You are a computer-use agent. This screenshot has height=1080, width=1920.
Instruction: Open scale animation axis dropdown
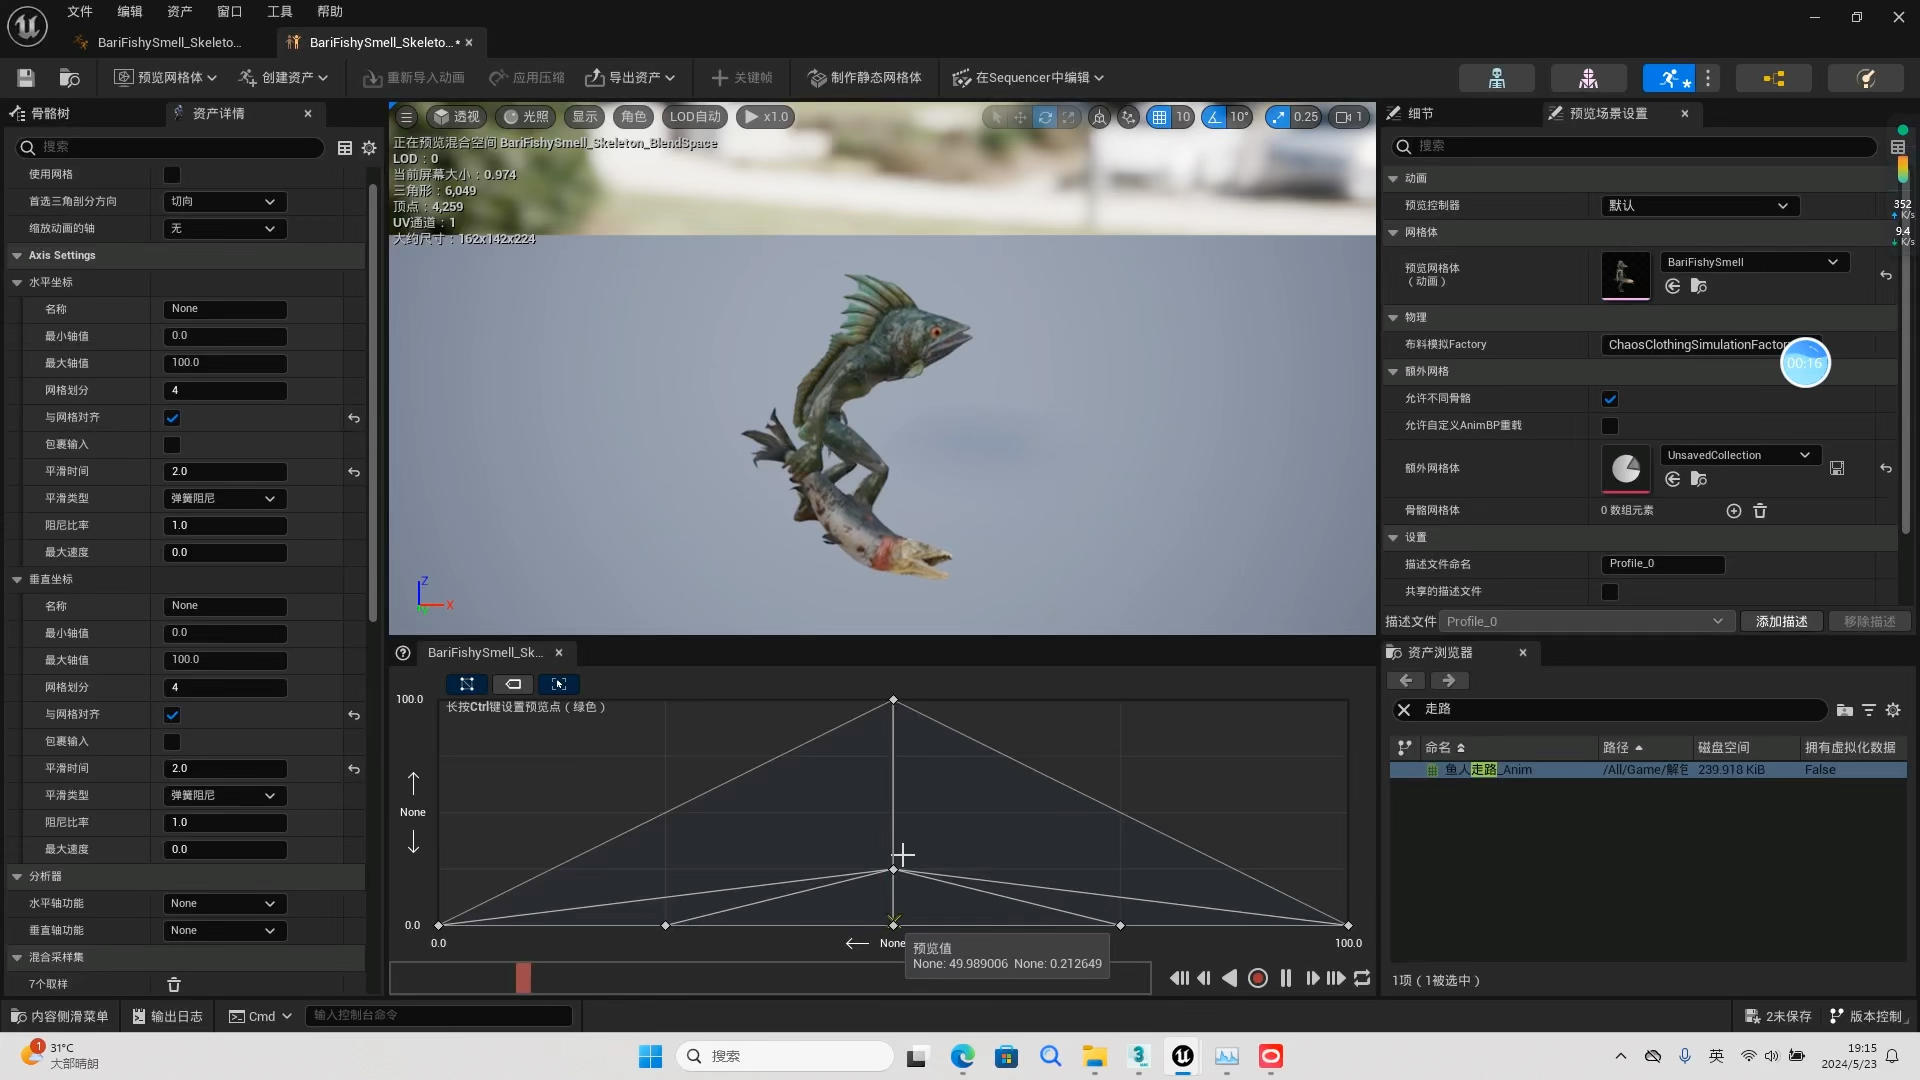click(x=225, y=229)
